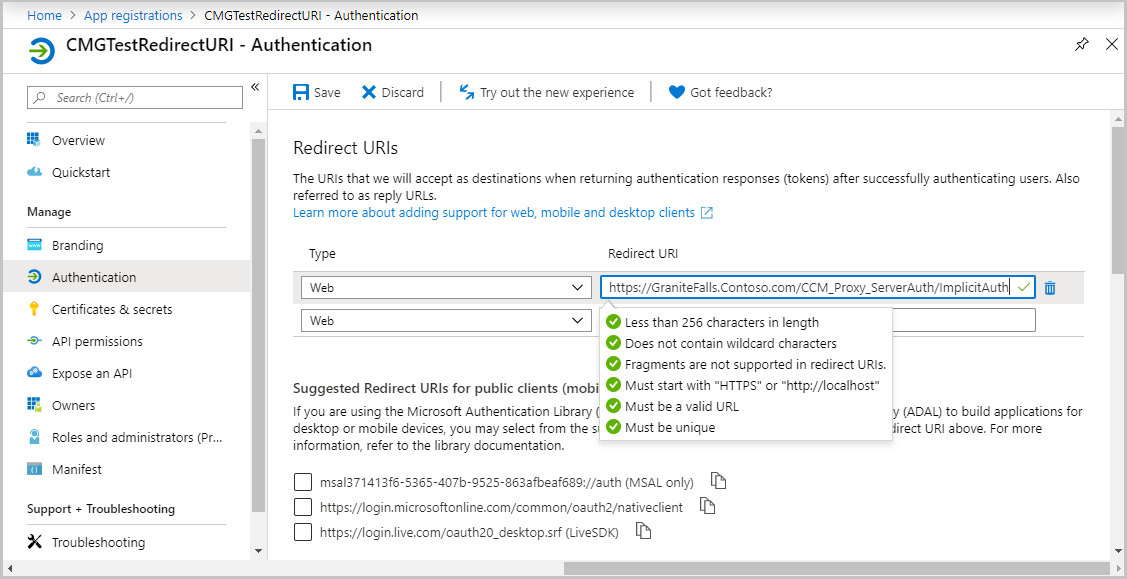Collapse the left navigation menu
Image resolution: width=1127 pixels, height=579 pixels.
pyautogui.click(x=255, y=88)
